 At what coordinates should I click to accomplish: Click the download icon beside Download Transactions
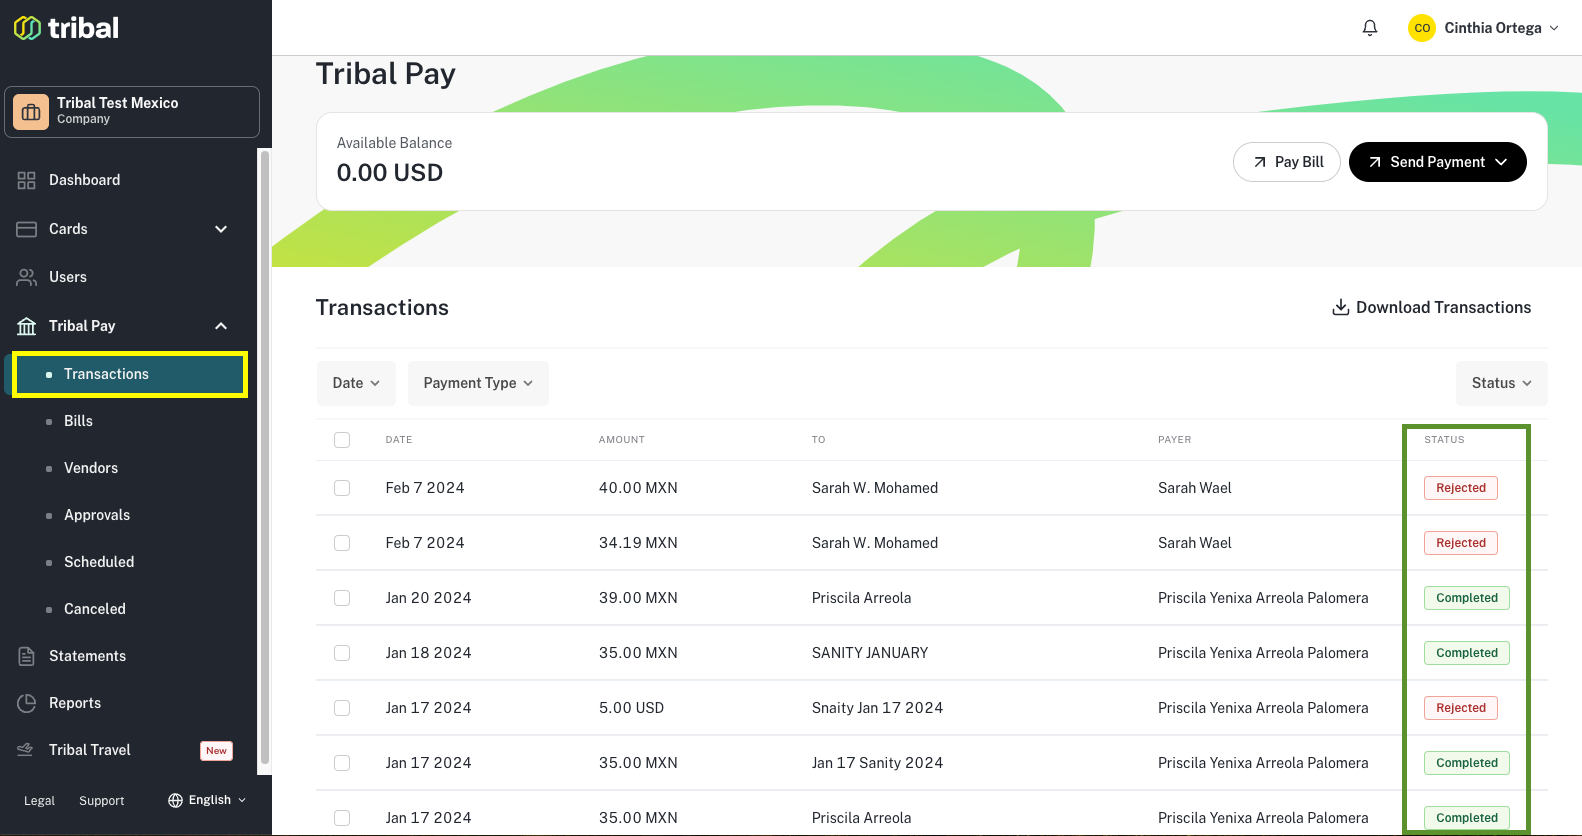(1341, 307)
